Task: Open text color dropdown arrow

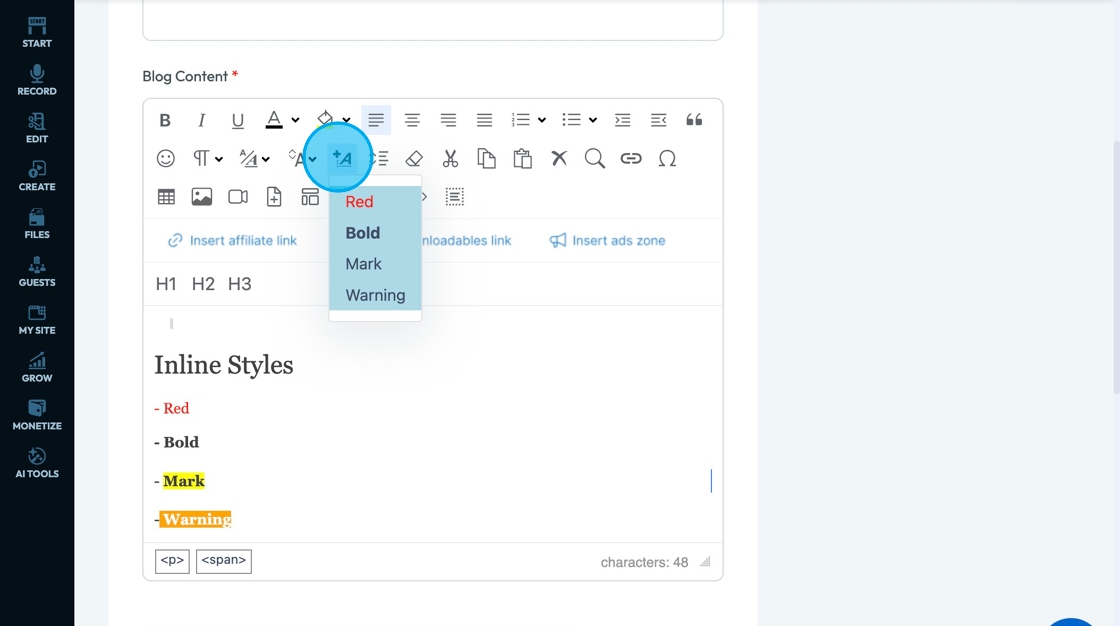Action: click(x=295, y=120)
